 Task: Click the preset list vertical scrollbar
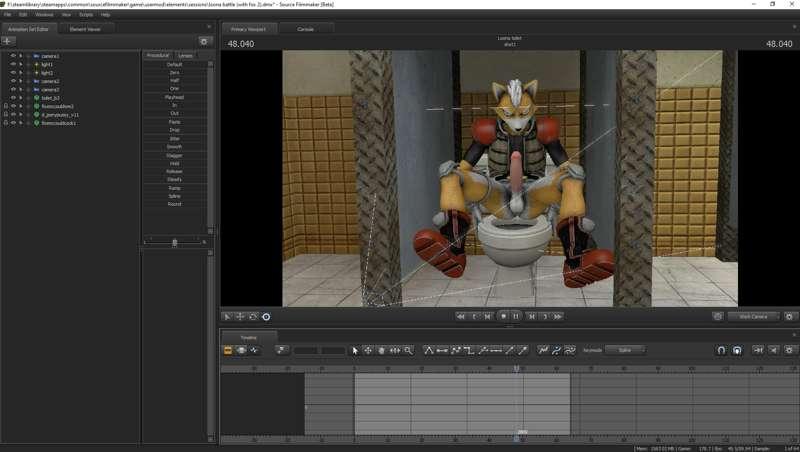pos(210,148)
